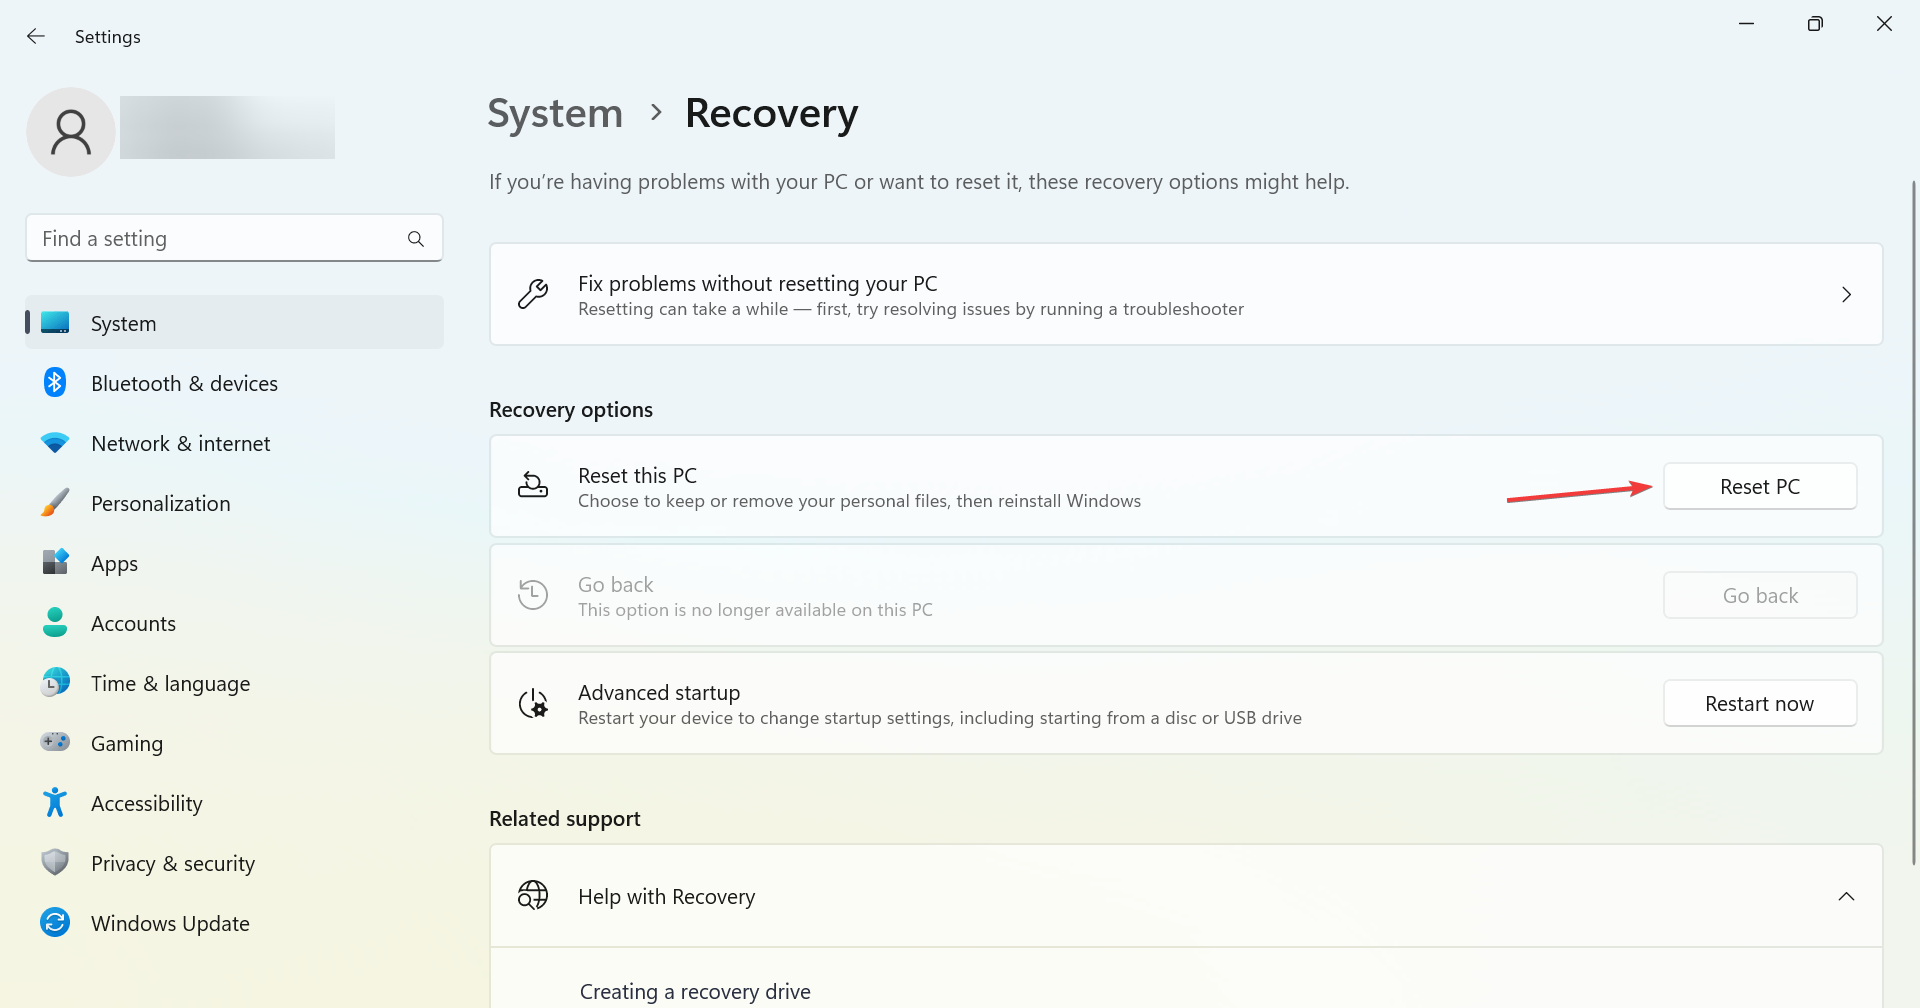Click the Gaming controller icon

point(55,742)
